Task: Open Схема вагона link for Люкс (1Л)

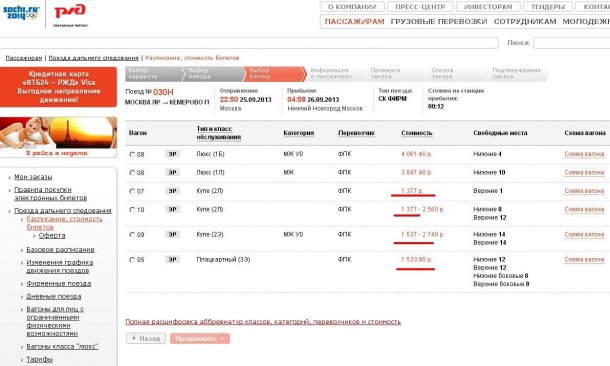Action: 584,173
